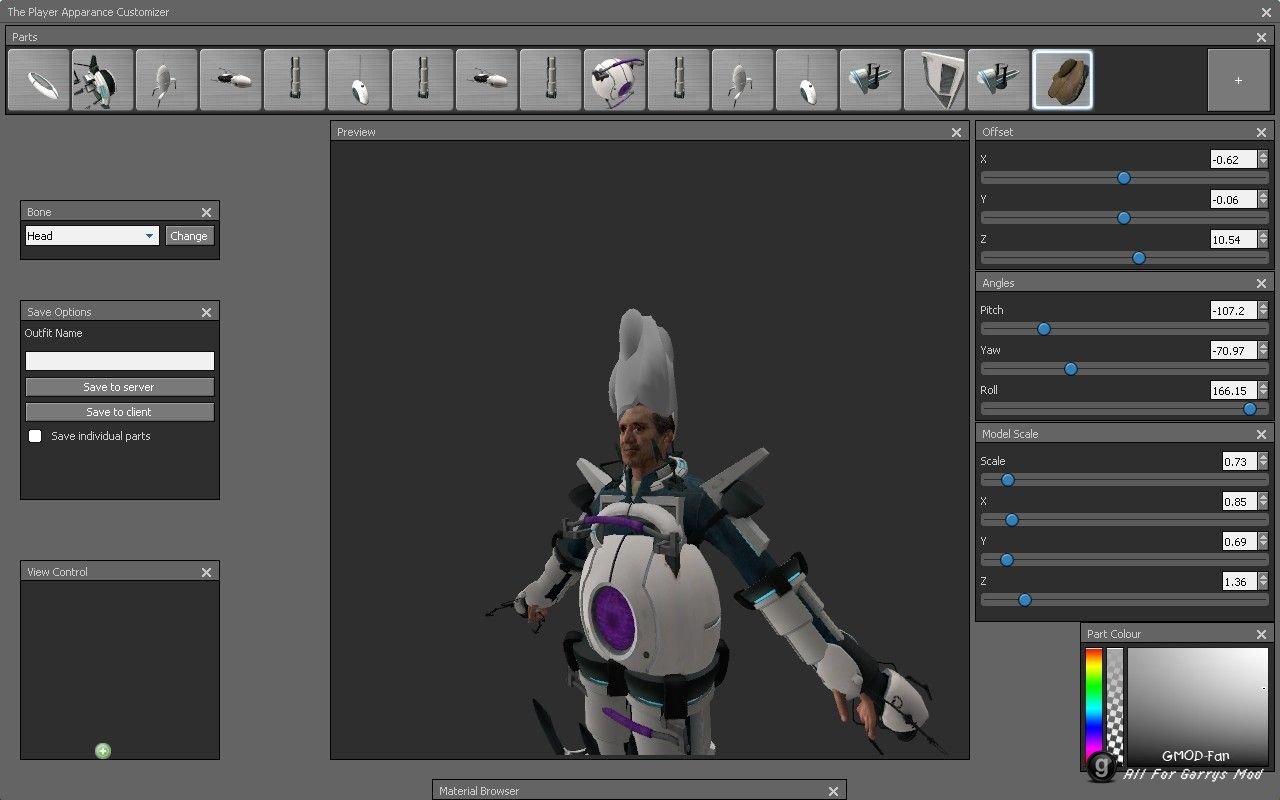
Task: Close the Part Colour panel
Action: pos(1261,634)
